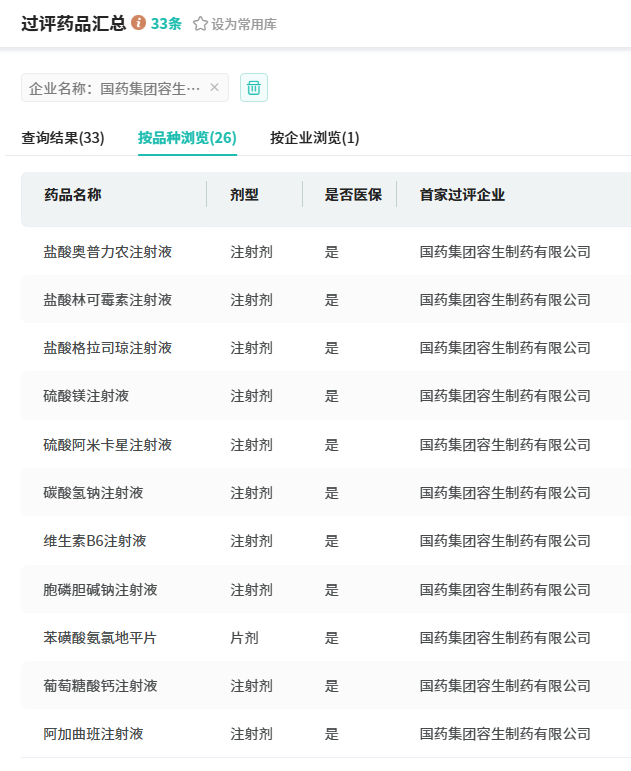Click 葡萄糖酸钙注射液 drug name
The width and height of the screenshot is (631, 771).
tap(100, 685)
